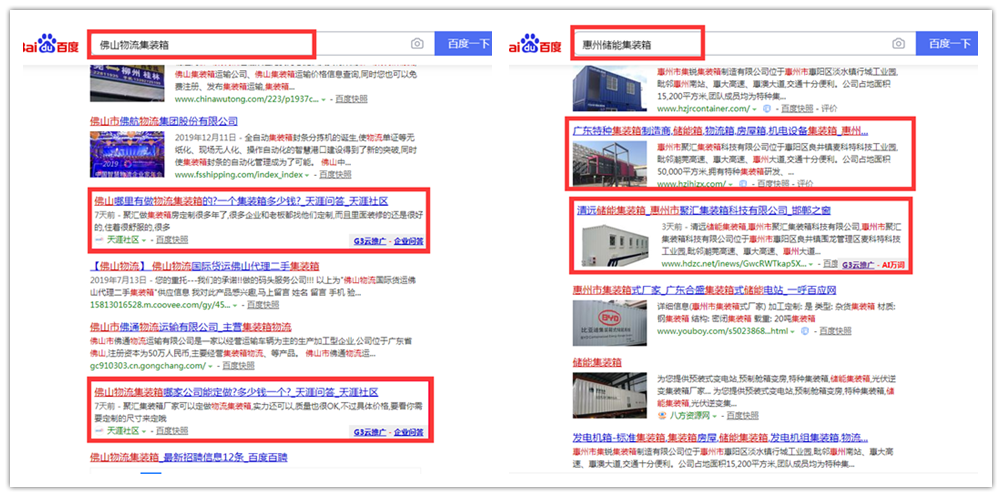This screenshot has height=497, width=1002.
Task: Open BYD container thumbnail for 惠州市集装箱式厂家
Action: pyautogui.click(x=610, y=323)
